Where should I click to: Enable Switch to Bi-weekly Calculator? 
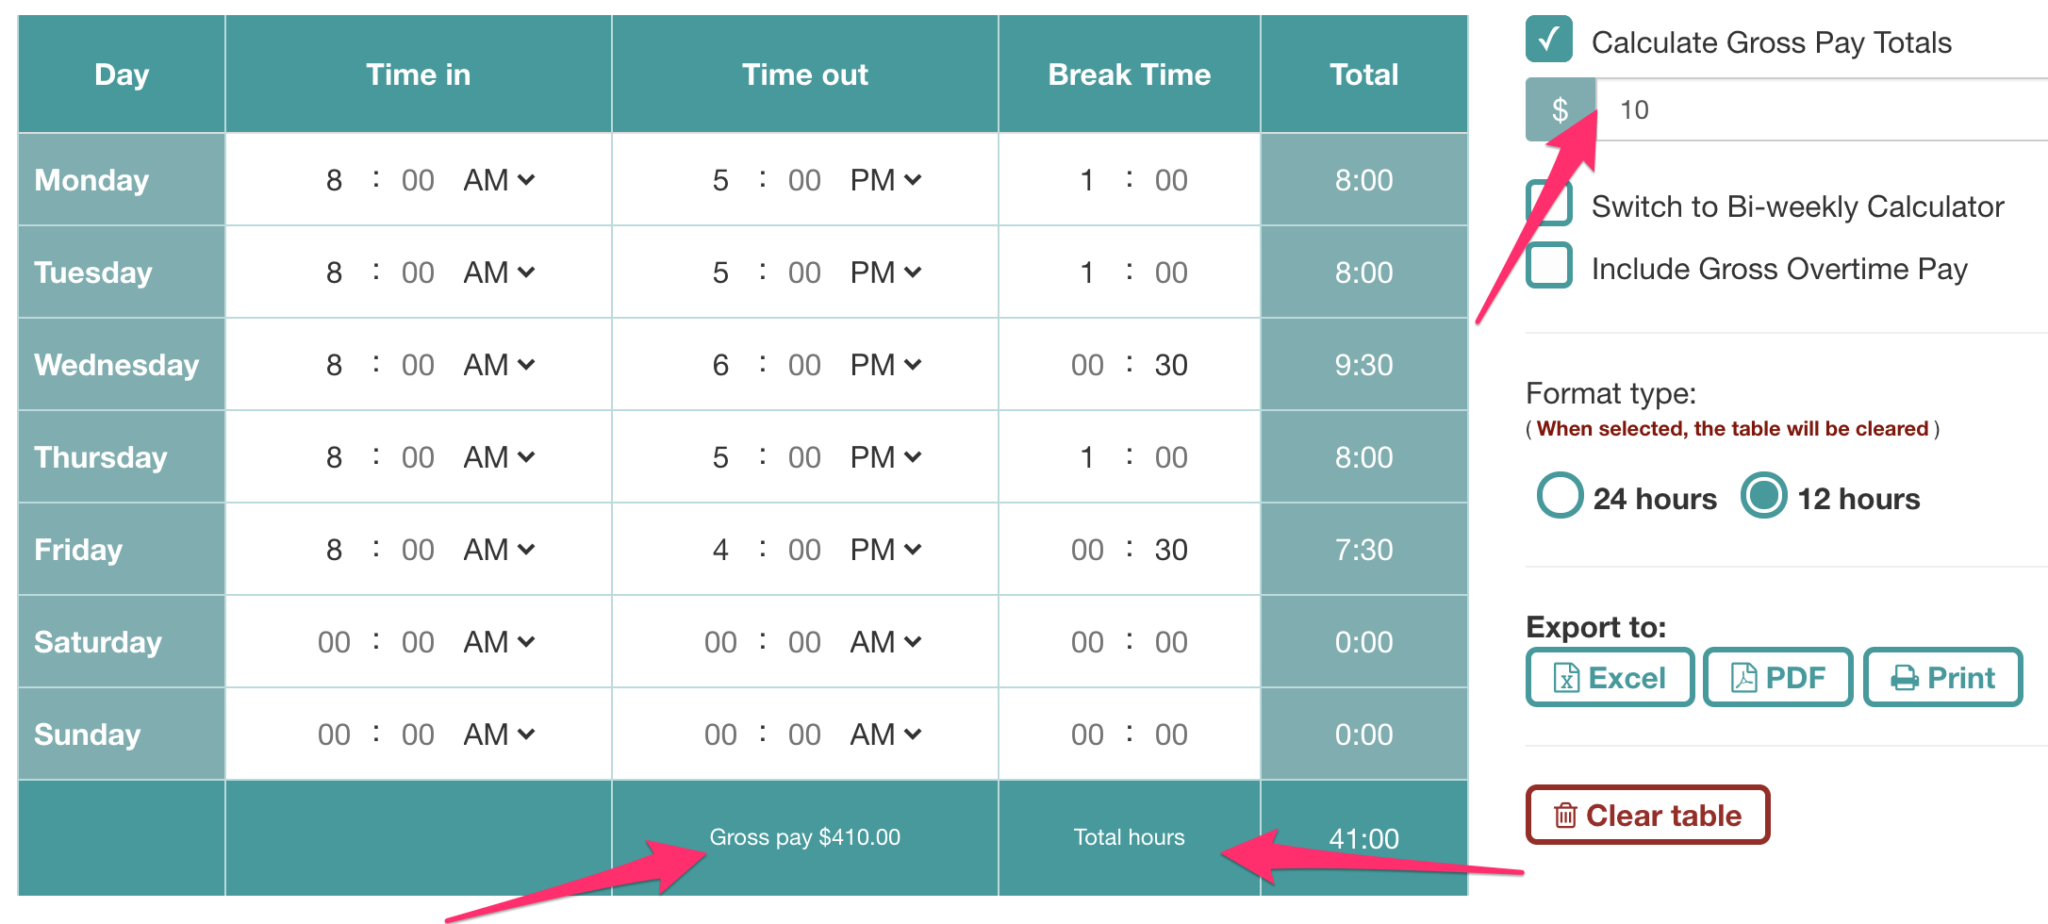coord(1548,203)
